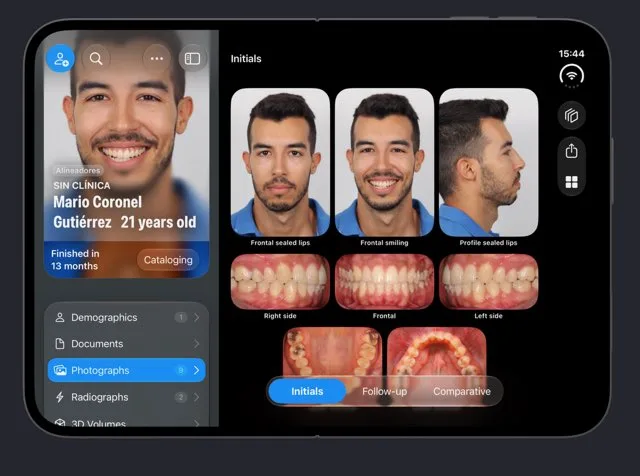Open the Profile sealed lips photo
This screenshot has width=640, height=476.
488,162
